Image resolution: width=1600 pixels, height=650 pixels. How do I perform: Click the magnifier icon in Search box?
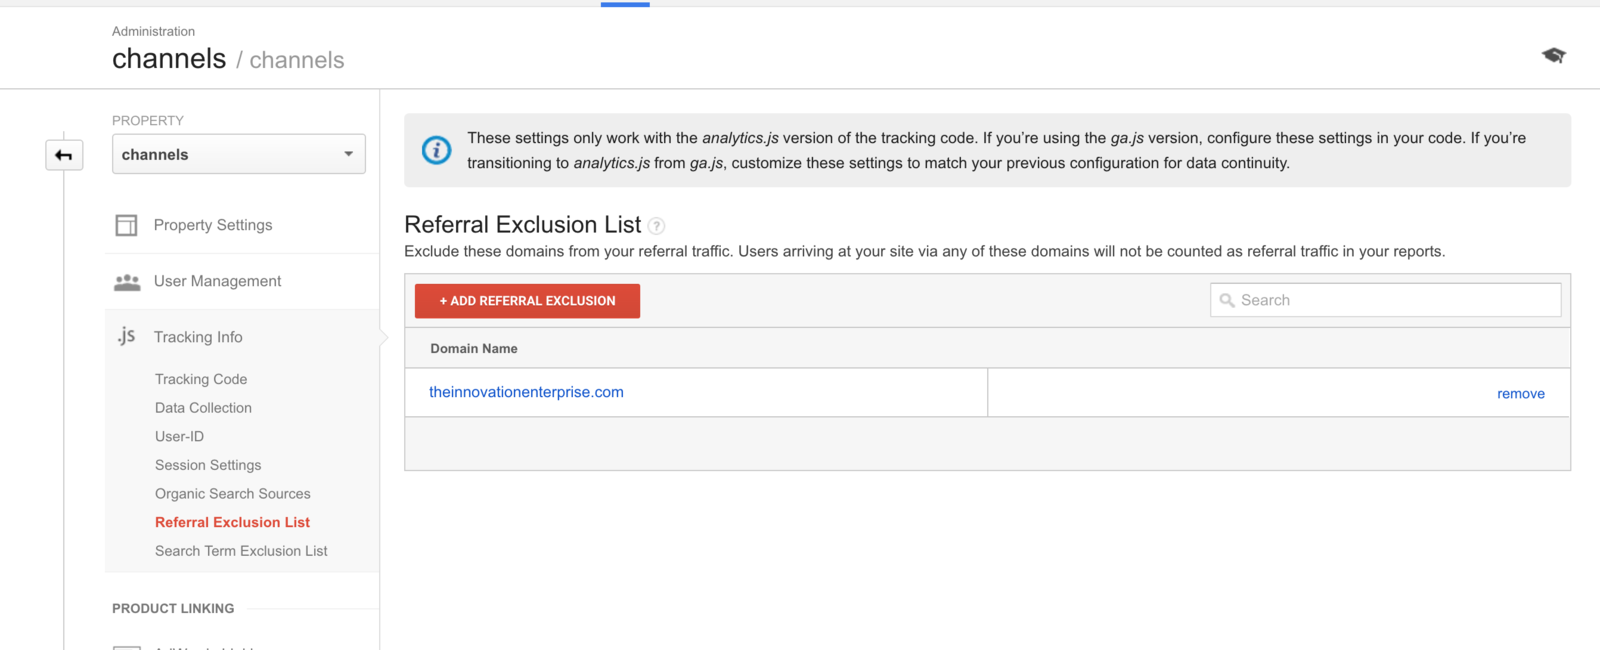tap(1227, 300)
